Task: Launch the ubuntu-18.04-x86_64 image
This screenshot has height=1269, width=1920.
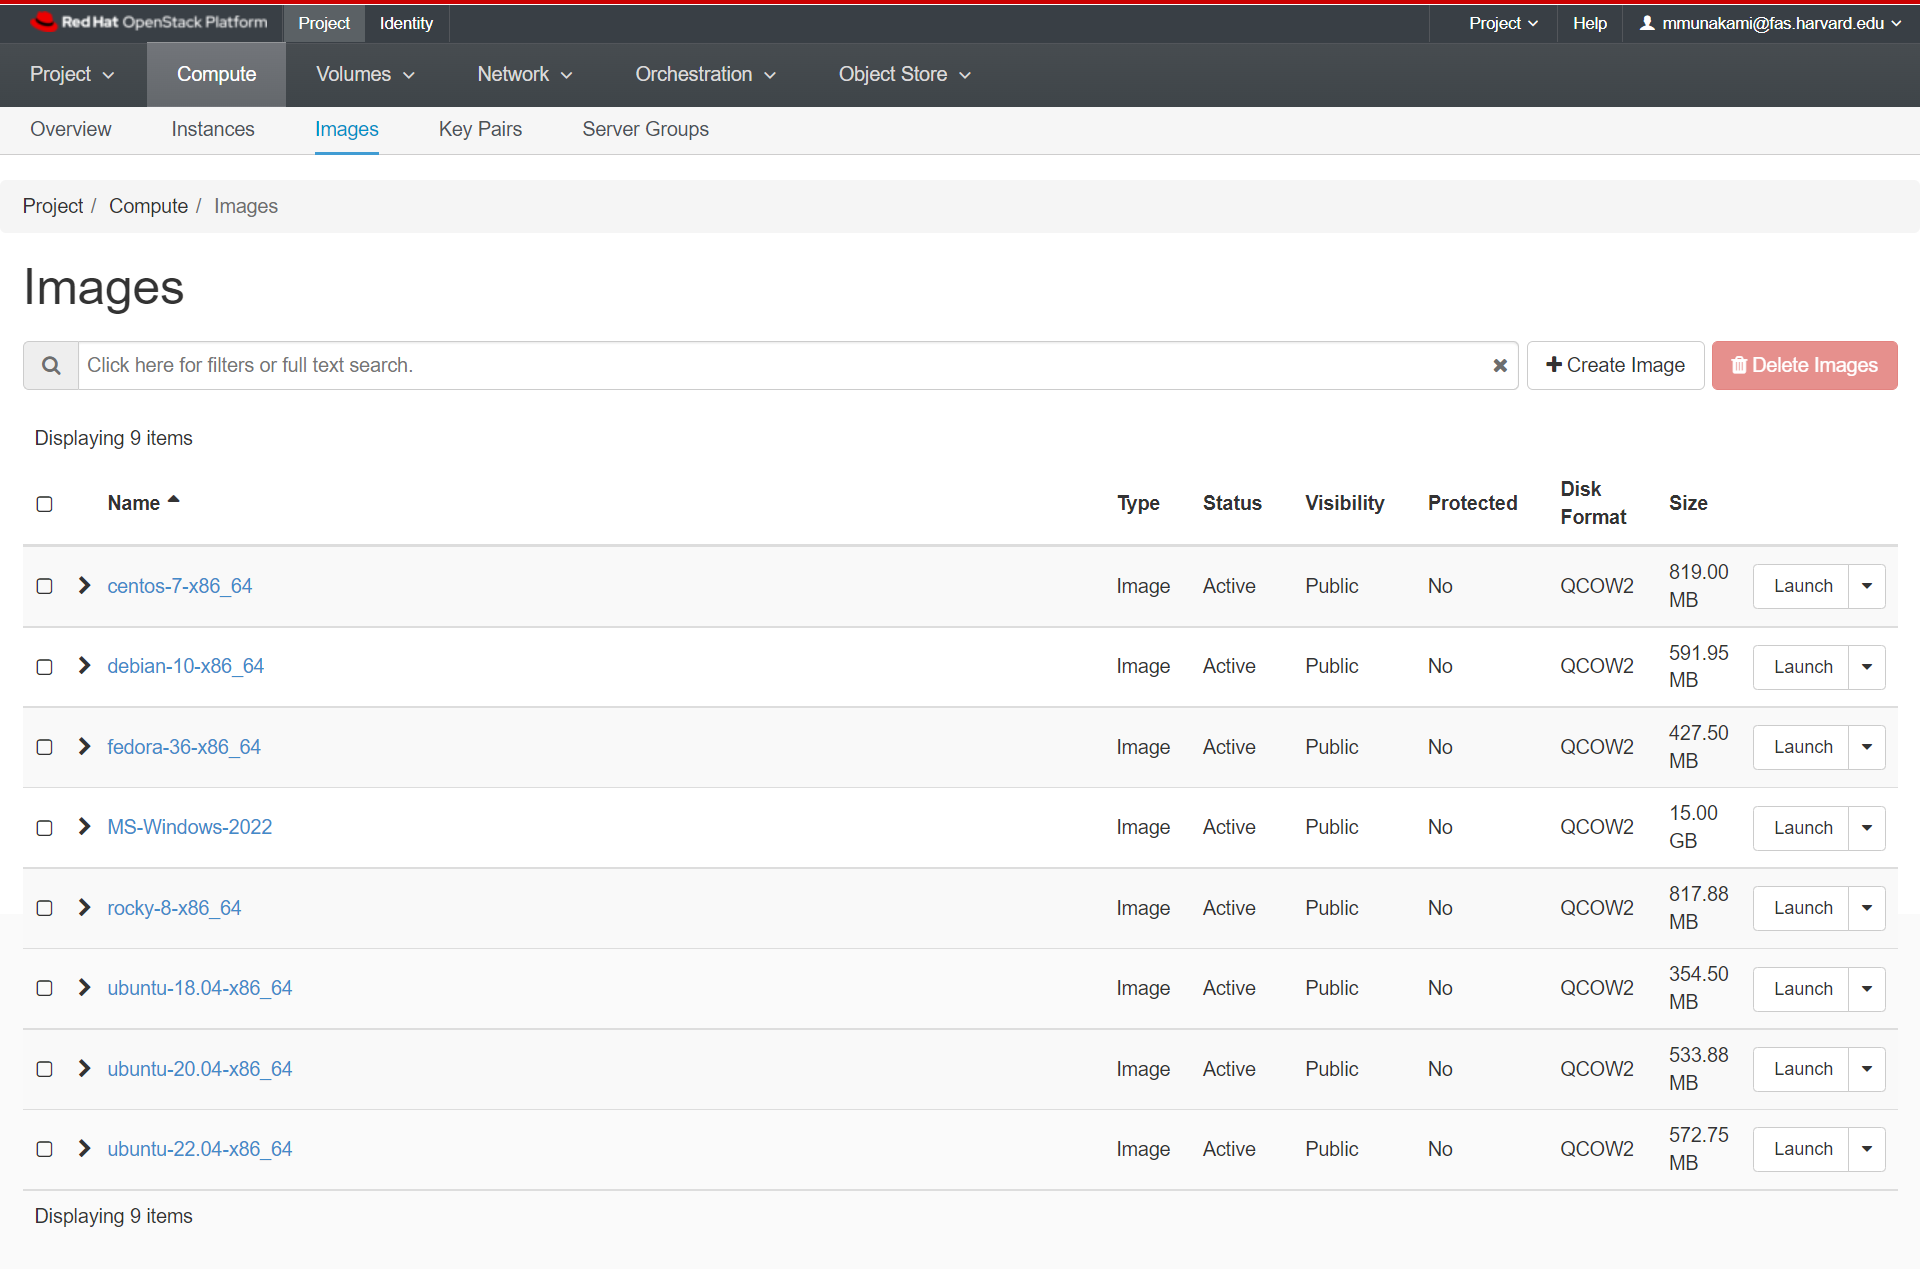Action: click(1802, 989)
